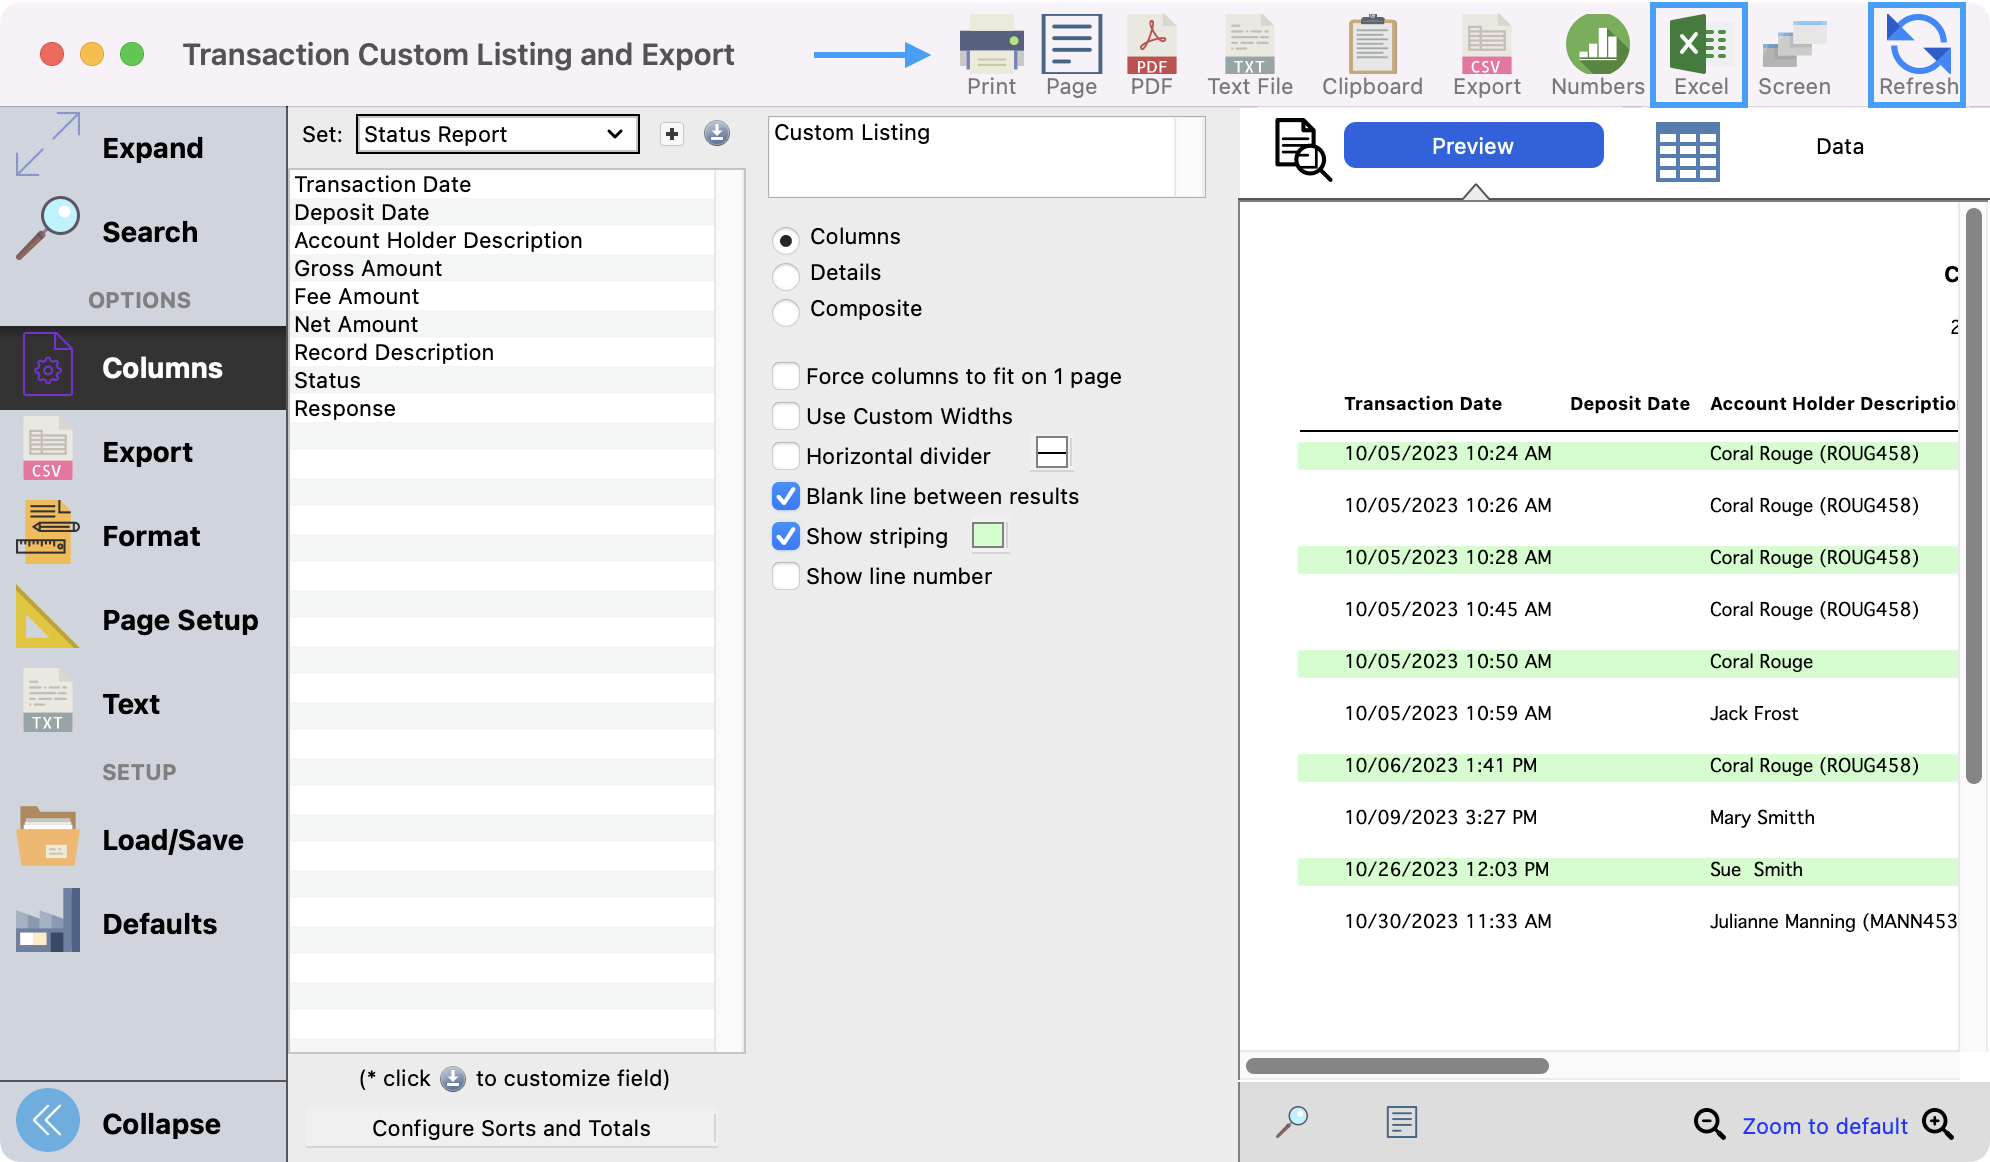Click add-field plus icon beside Set

tap(672, 134)
